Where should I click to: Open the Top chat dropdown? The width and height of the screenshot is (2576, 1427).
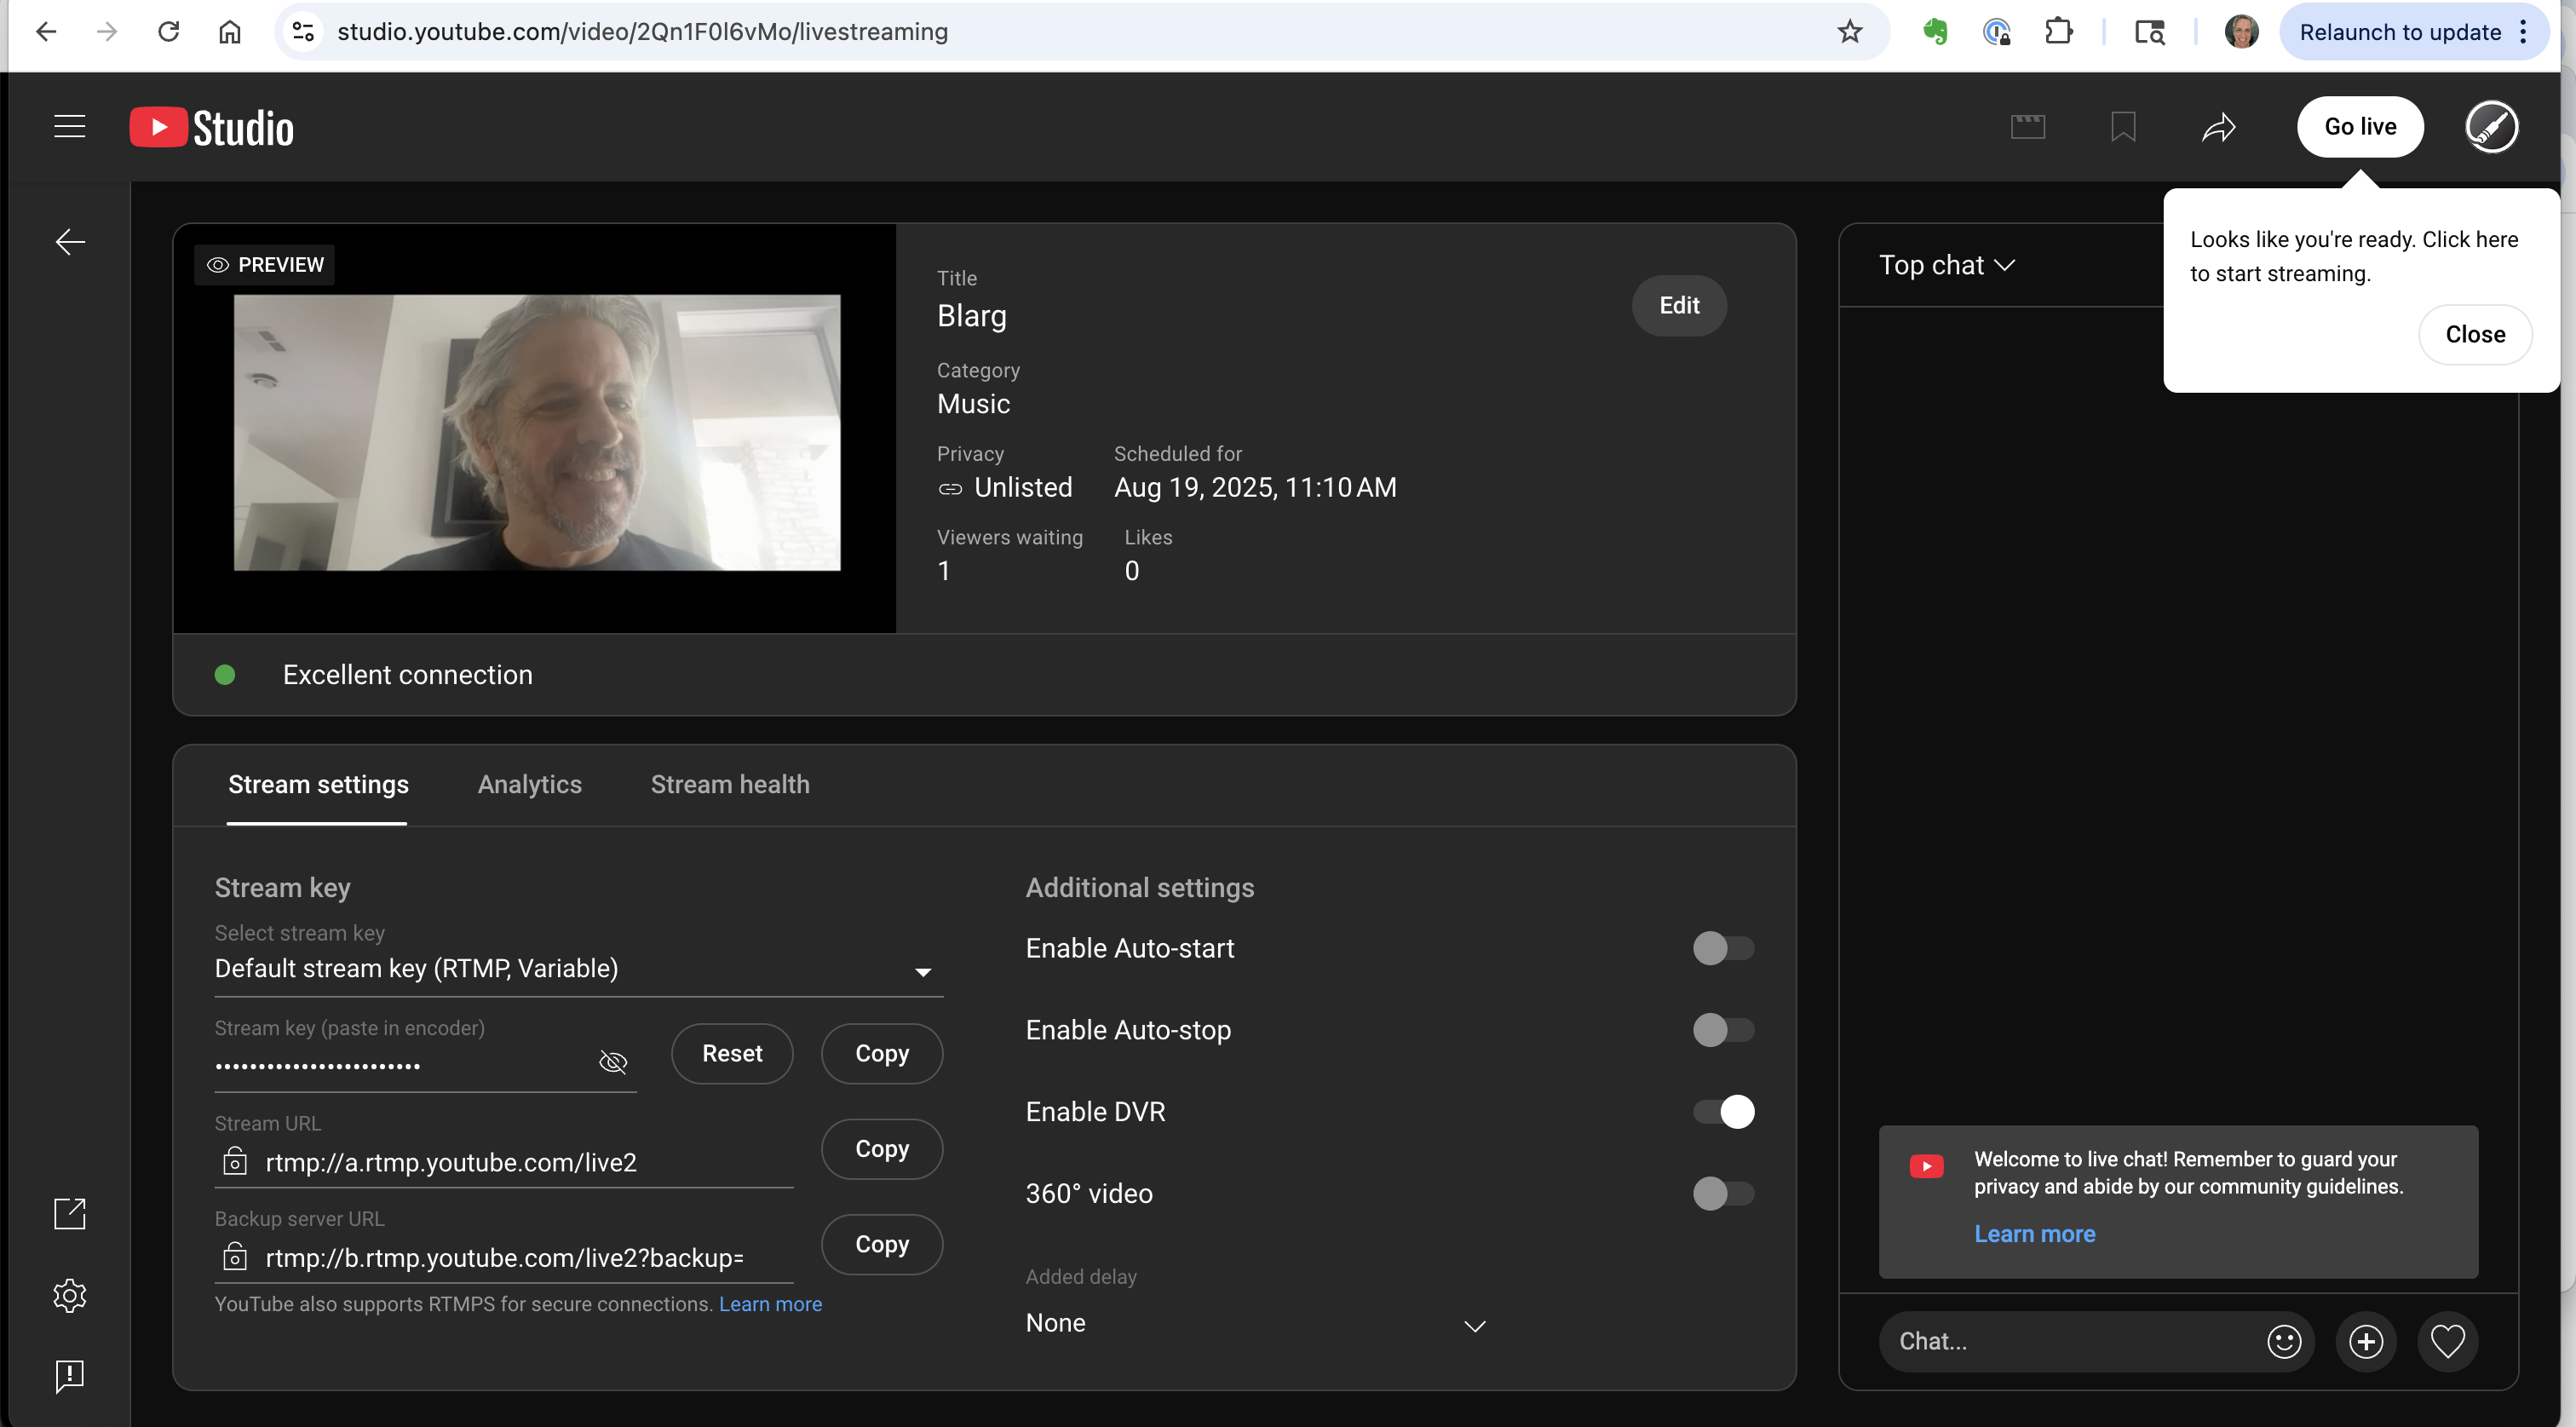tap(1946, 265)
